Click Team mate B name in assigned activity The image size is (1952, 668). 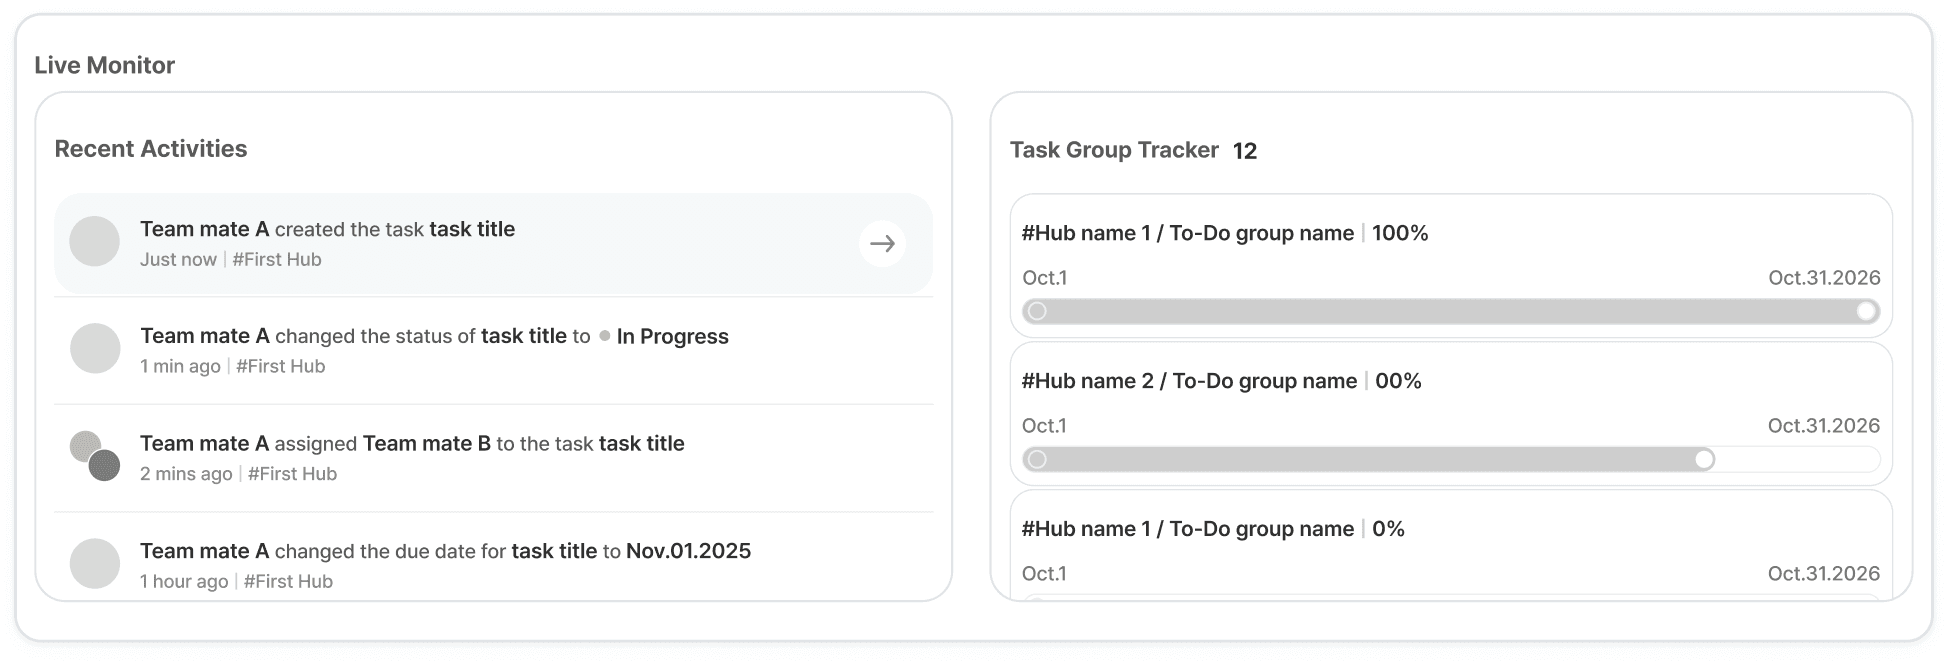point(426,443)
